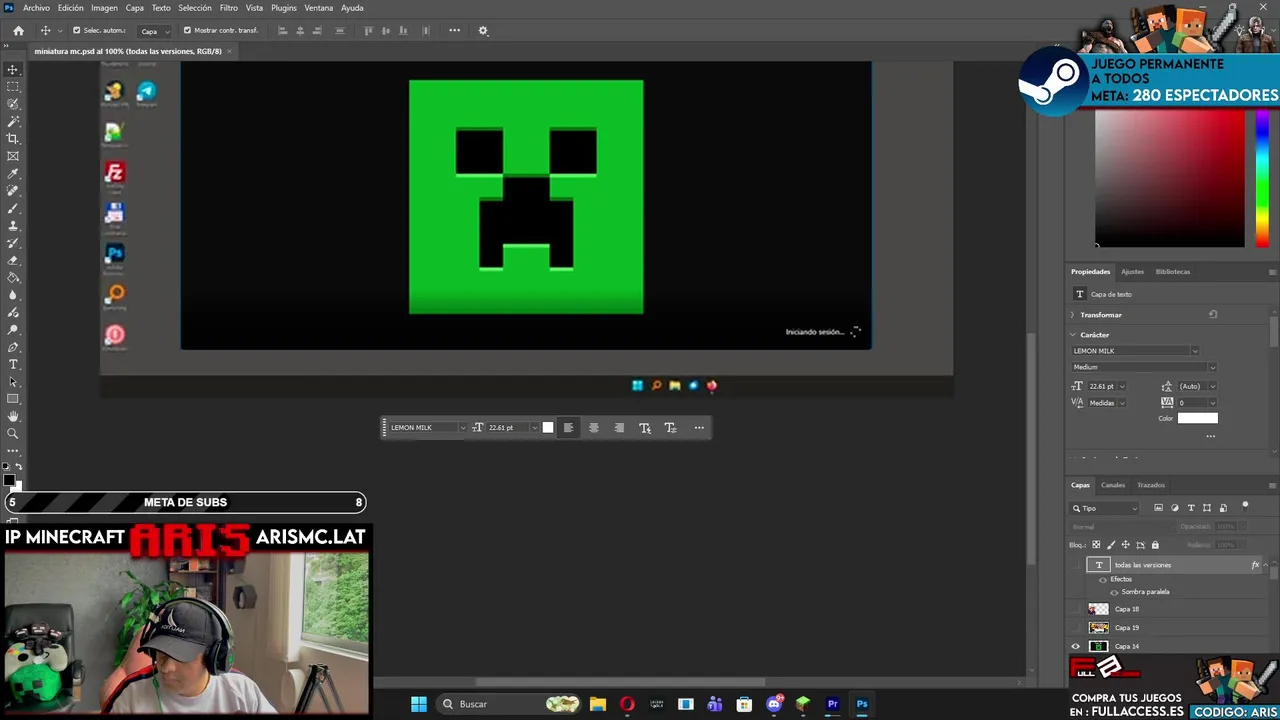This screenshot has height=720, width=1280.
Task: Open font dropdown in floating text bar
Action: coord(462,428)
